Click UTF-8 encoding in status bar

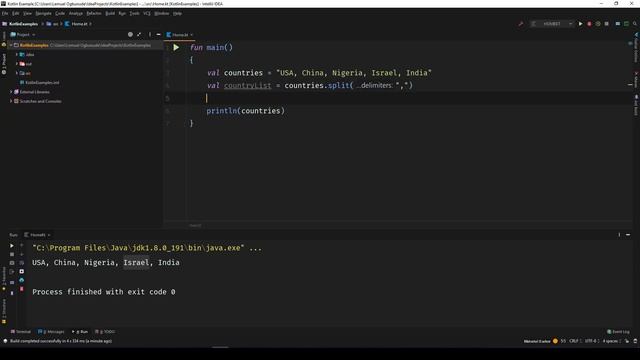click(590, 341)
